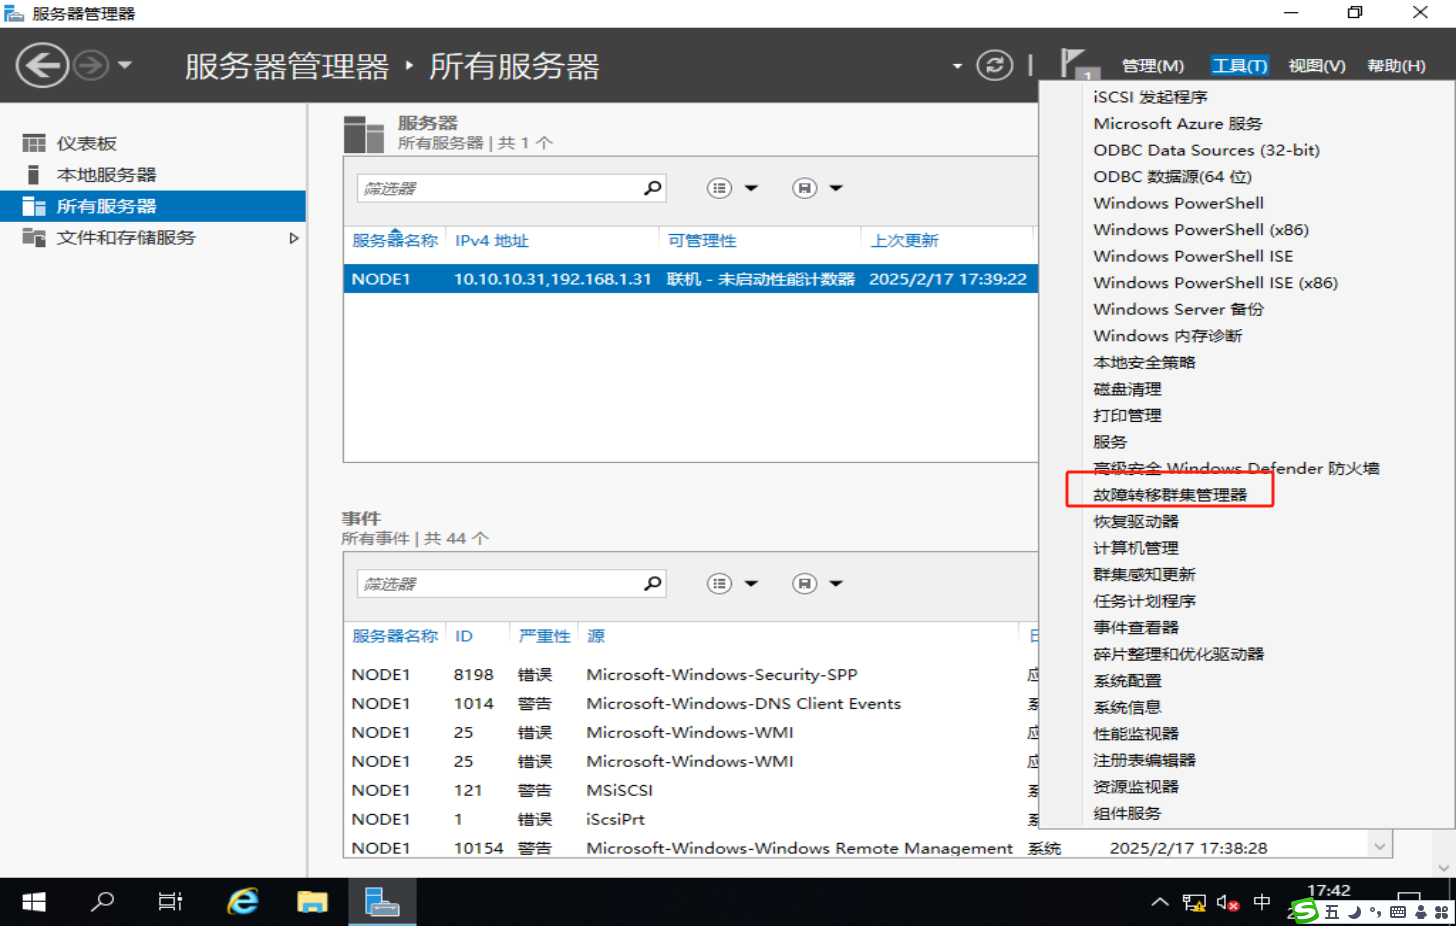Open 注册表编辑器 from the Tools menu
1456x926 pixels.
(x=1144, y=760)
